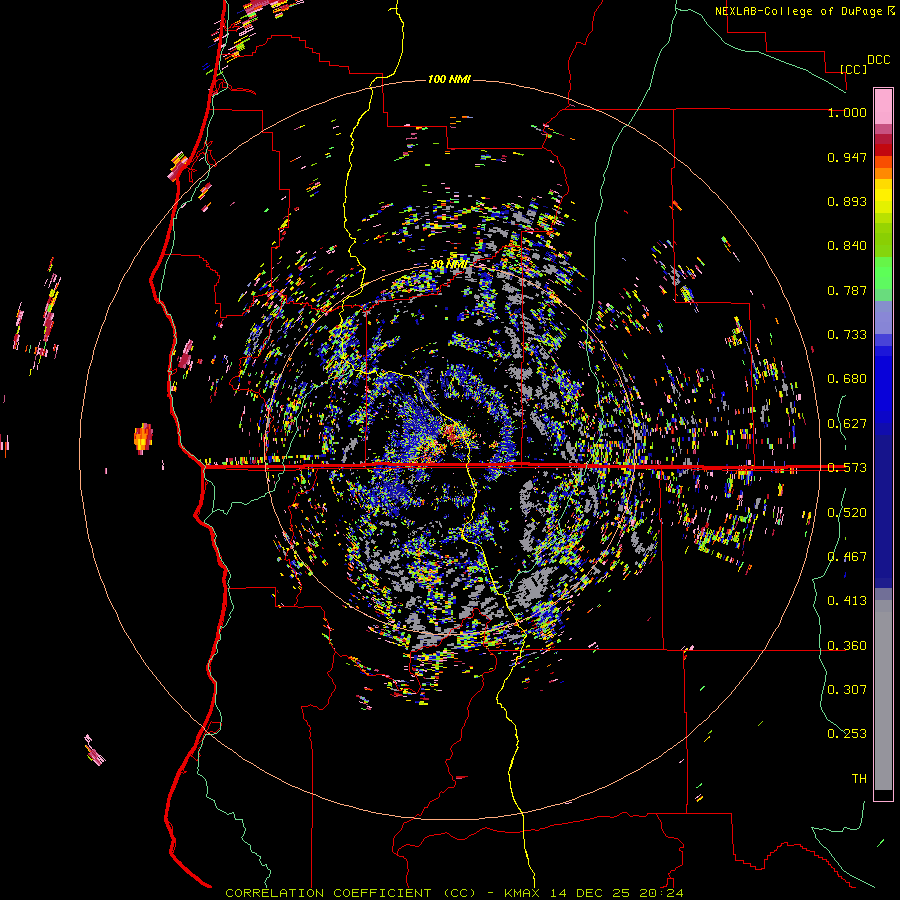900x900 pixels.
Task: Pick the 0.573 scale value
Action: (x=847, y=468)
